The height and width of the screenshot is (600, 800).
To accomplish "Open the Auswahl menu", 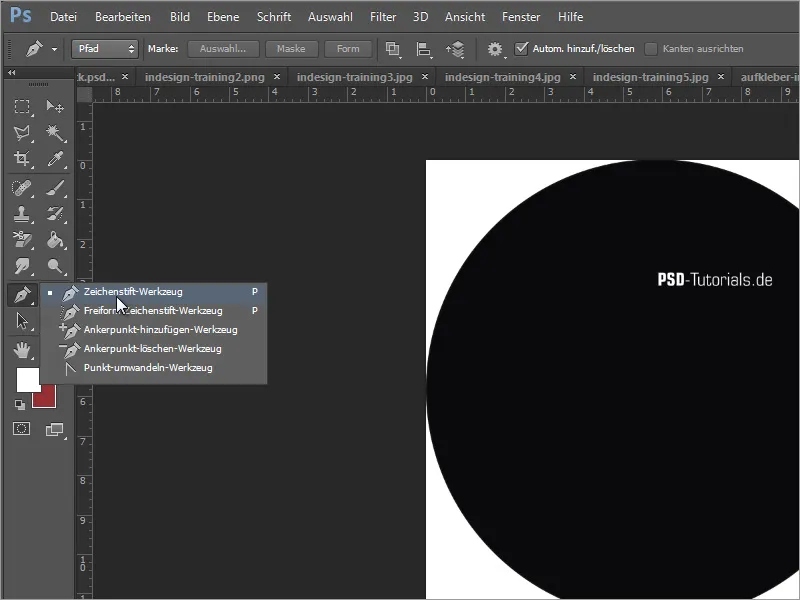I will click(x=330, y=17).
